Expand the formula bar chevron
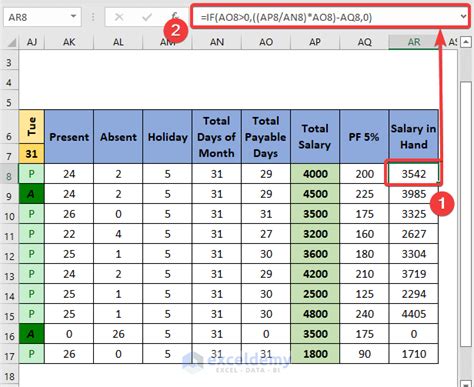This screenshot has width=474, height=387. 463,16
